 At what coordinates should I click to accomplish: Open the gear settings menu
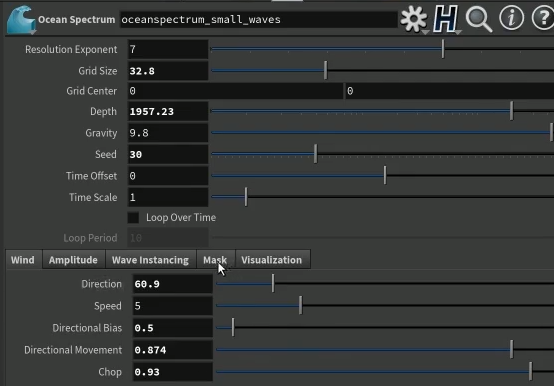pyautogui.click(x=413, y=19)
